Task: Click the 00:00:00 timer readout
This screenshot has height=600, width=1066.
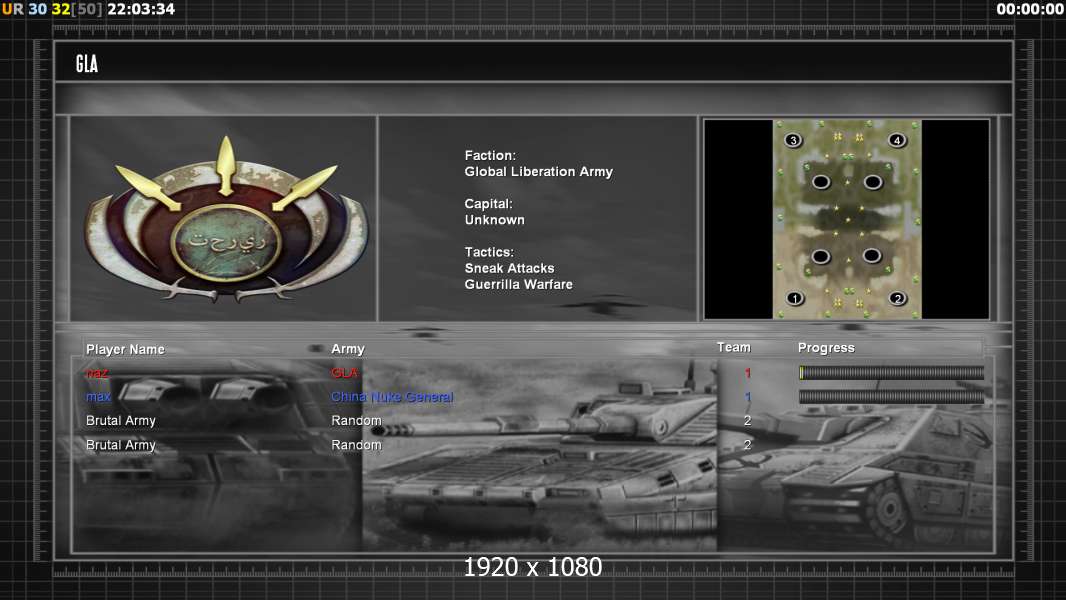Action: coord(1030,9)
